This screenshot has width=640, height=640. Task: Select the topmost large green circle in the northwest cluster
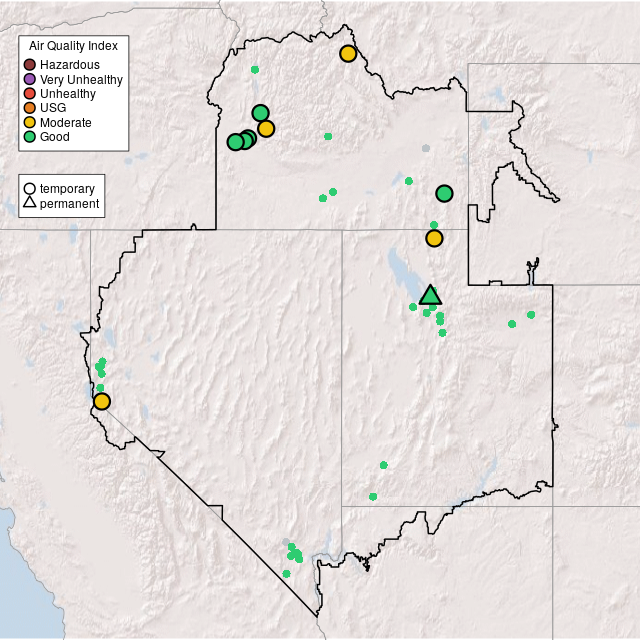[x=260, y=113]
